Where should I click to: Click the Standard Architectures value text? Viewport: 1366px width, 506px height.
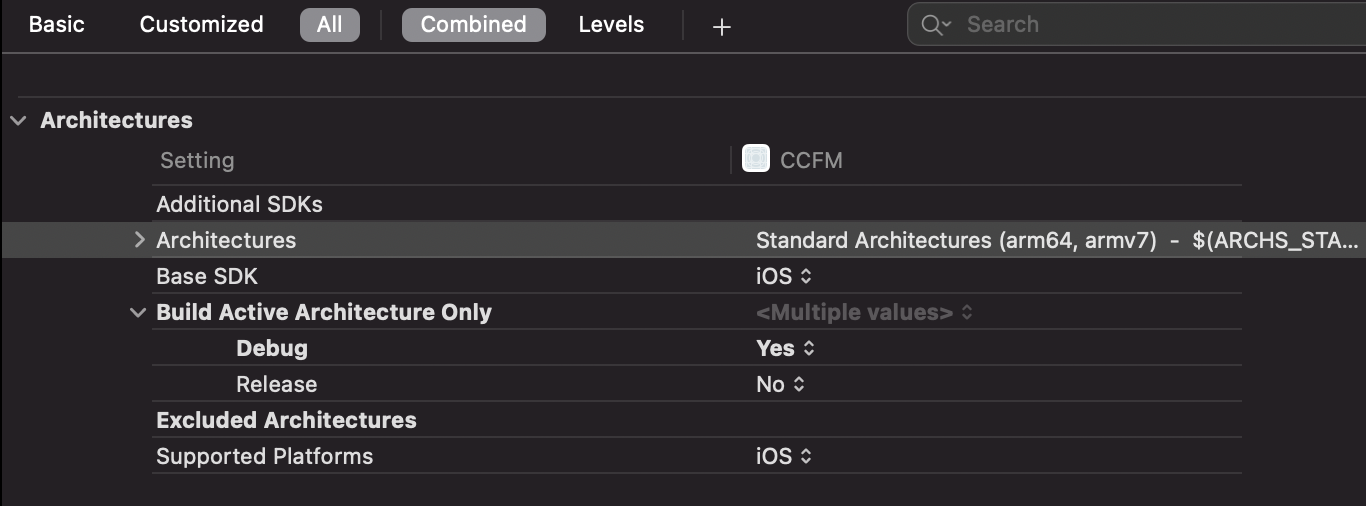point(956,240)
